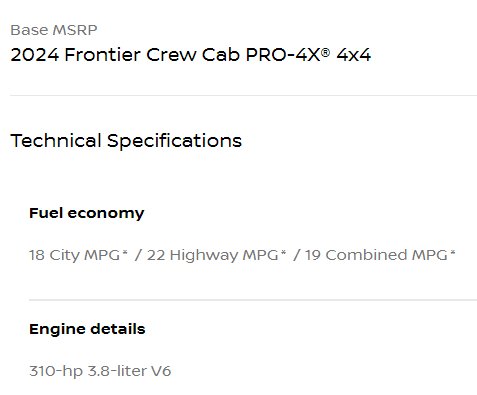Screen dimensions: 477x395
Task: Click the Base MSRP label
Action: point(54,30)
